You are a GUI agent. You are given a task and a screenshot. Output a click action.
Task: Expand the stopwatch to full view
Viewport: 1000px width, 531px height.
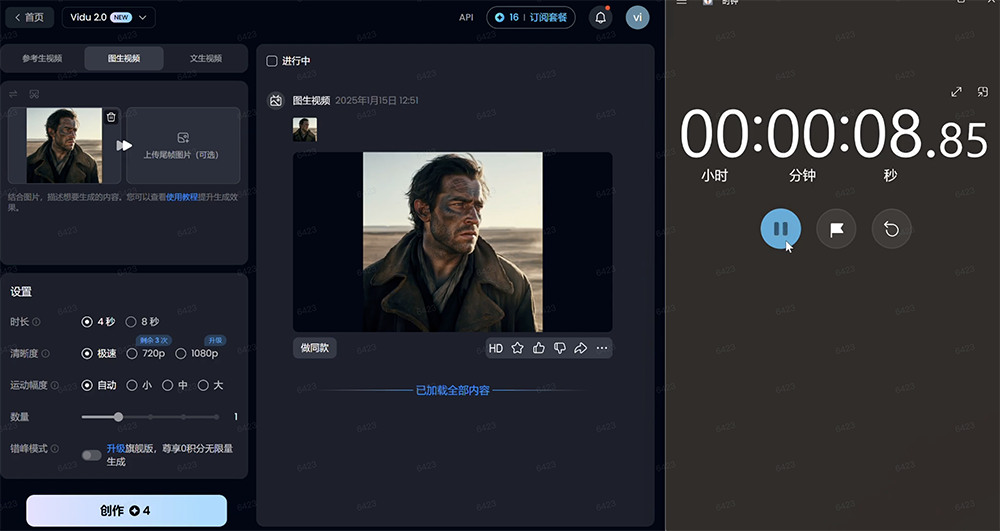pyautogui.click(x=956, y=92)
